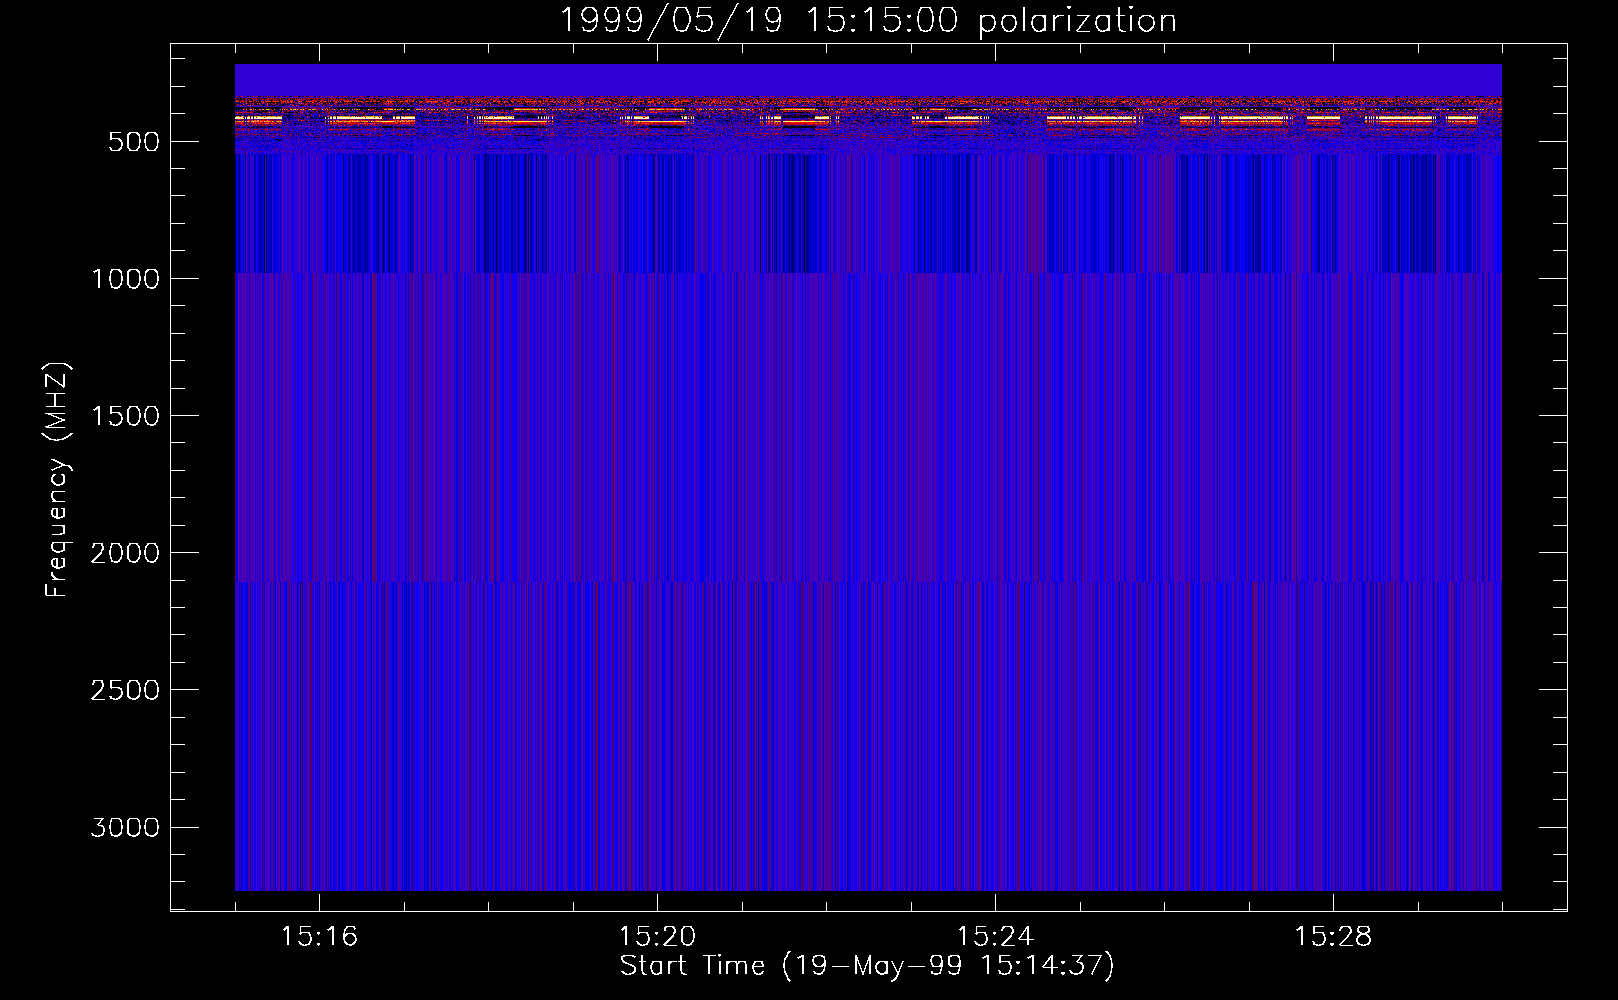
Task: Click the 15:24 time tick label
Action: (995, 937)
